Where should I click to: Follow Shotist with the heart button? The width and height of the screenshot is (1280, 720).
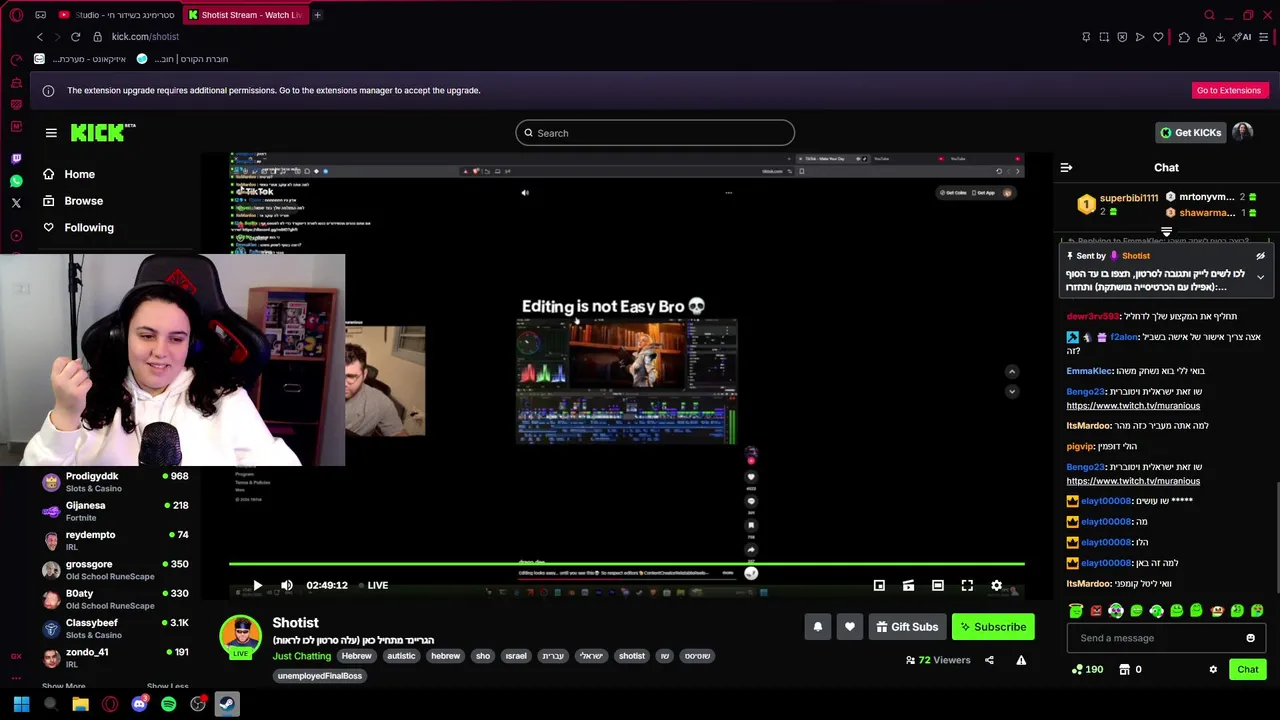click(x=850, y=627)
